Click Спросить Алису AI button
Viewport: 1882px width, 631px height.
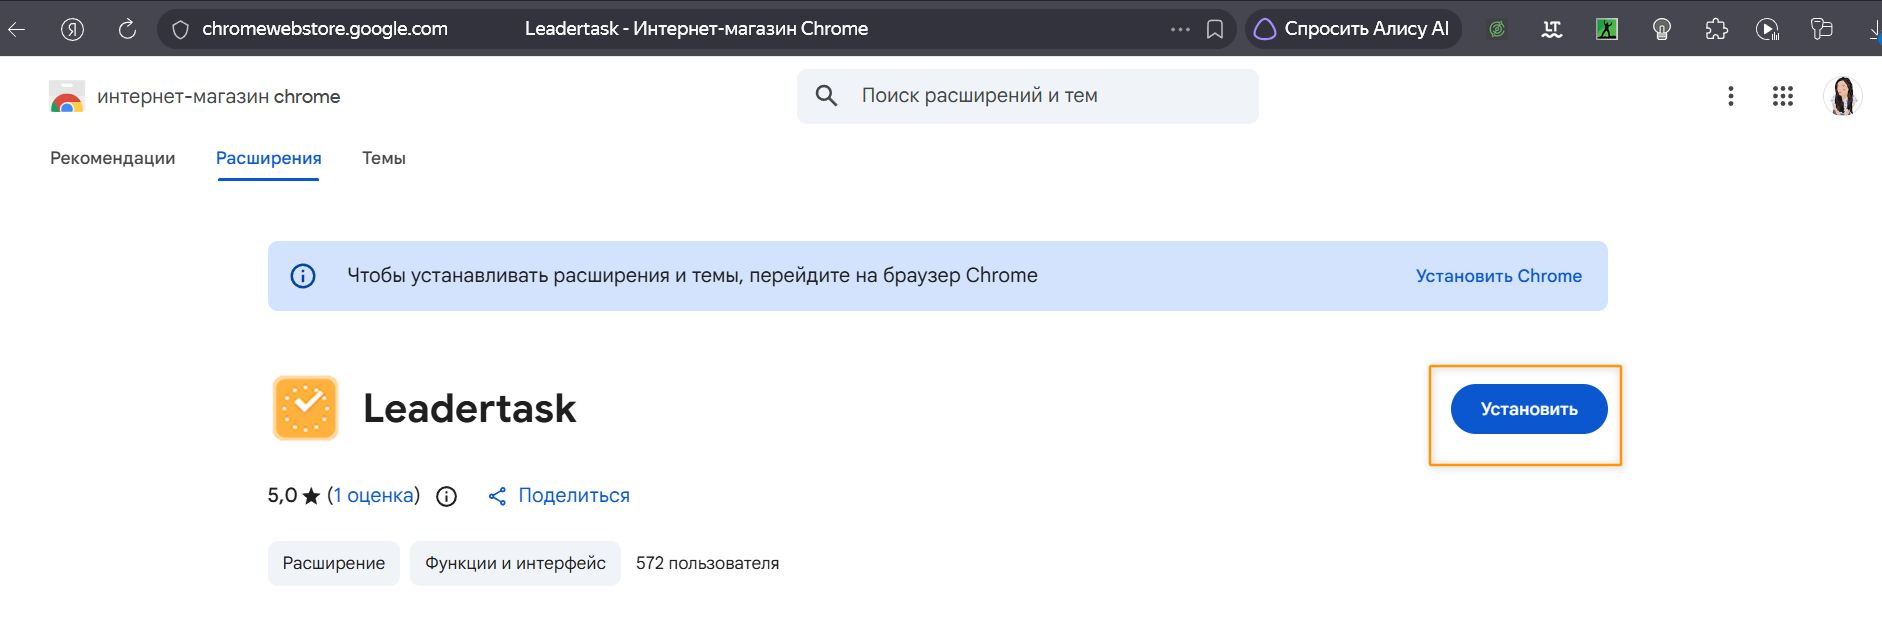point(1353,29)
